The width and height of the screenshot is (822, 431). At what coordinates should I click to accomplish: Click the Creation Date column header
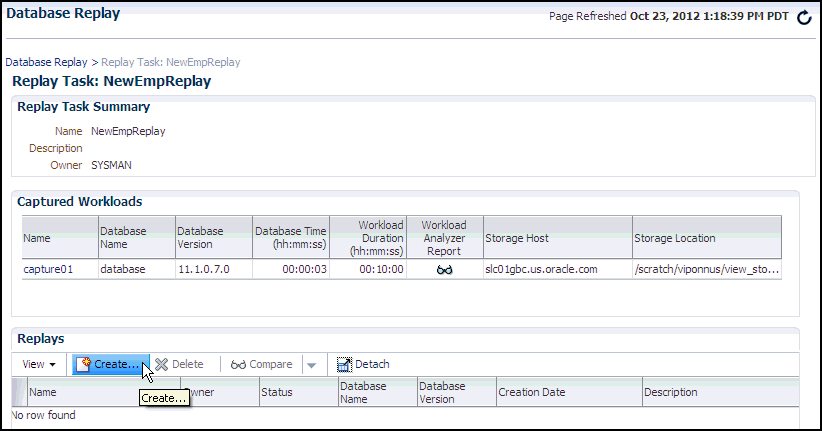pyautogui.click(x=532, y=392)
